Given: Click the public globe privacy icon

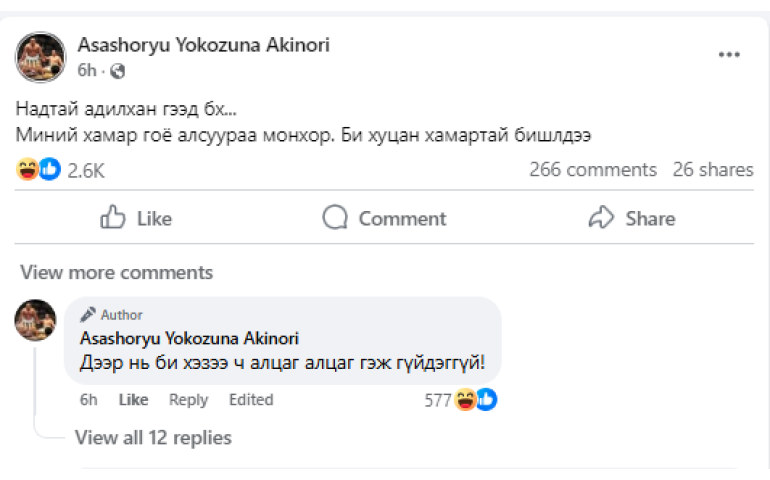Looking at the screenshot, I should point(118,71).
